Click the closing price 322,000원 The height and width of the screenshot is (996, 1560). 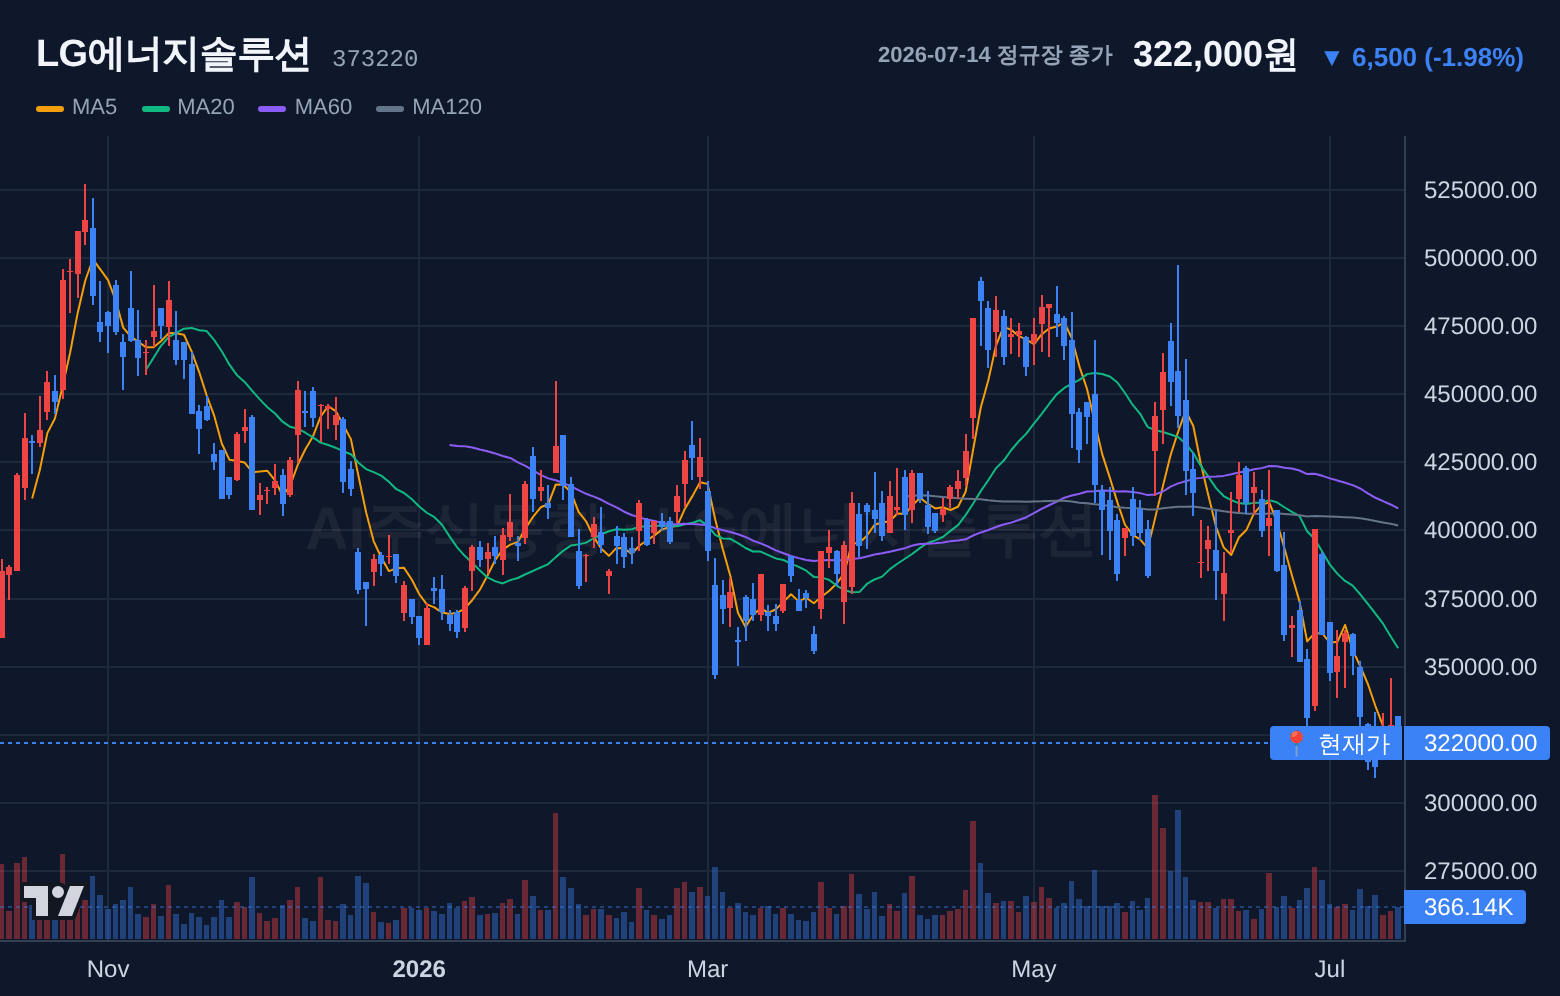point(1215,54)
